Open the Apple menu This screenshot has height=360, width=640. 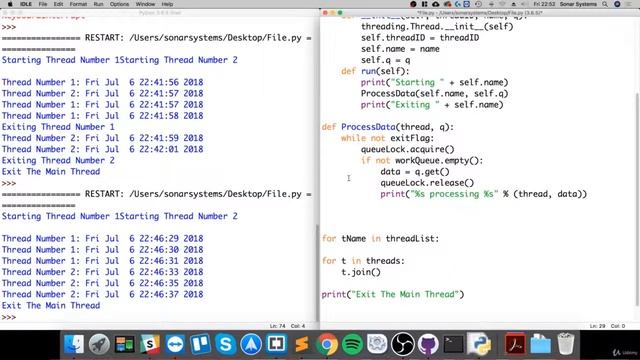click(10, 4)
